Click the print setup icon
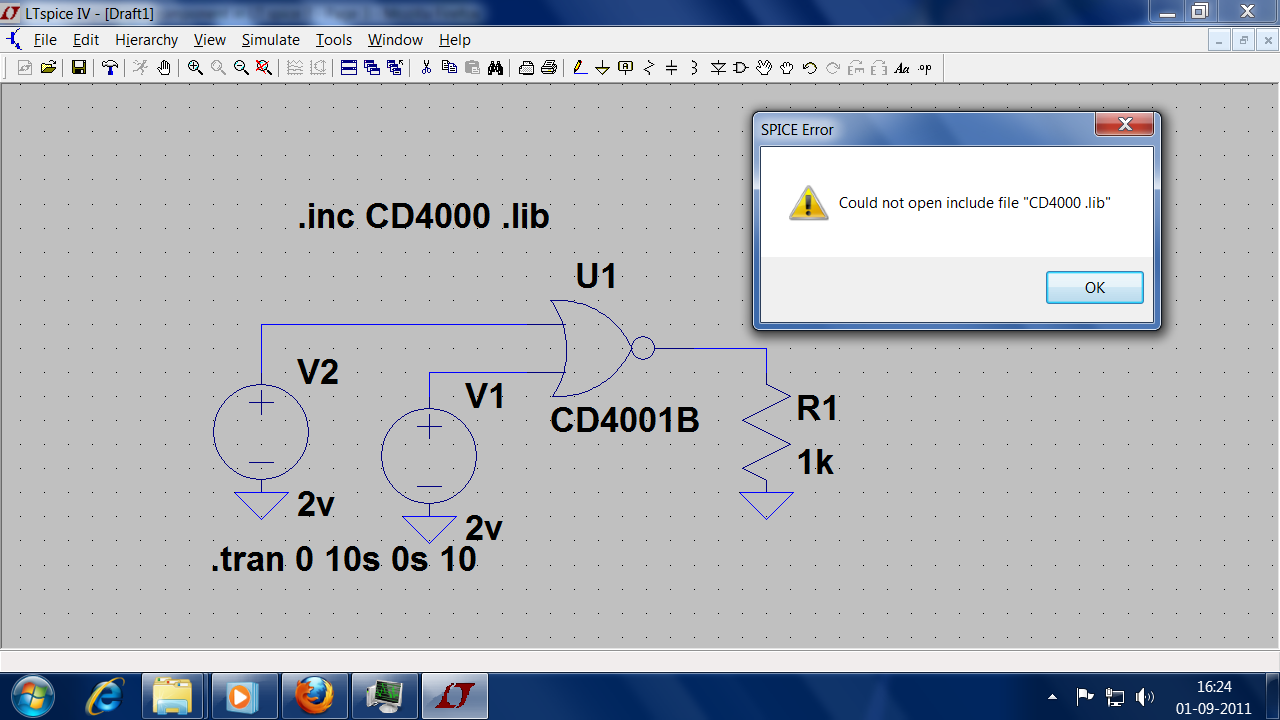 [526, 68]
